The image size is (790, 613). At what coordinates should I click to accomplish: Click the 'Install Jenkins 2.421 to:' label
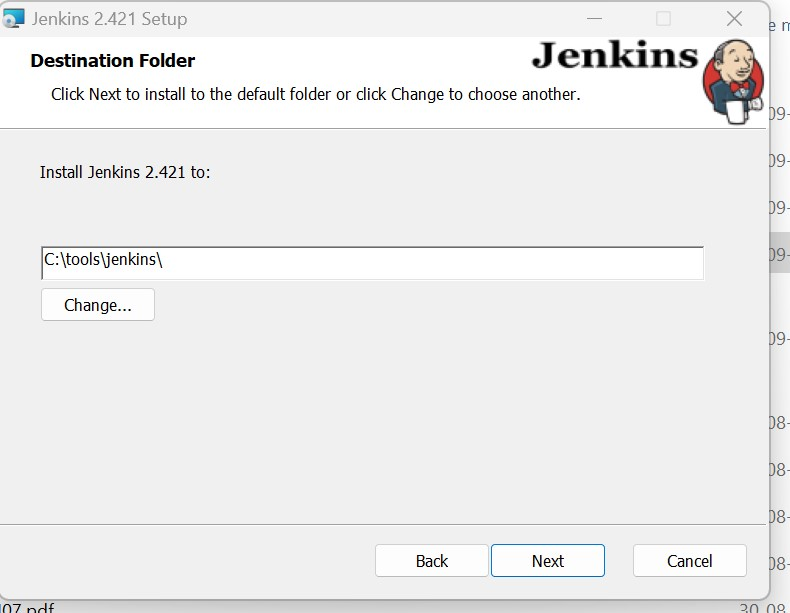pyautogui.click(x=125, y=172)
